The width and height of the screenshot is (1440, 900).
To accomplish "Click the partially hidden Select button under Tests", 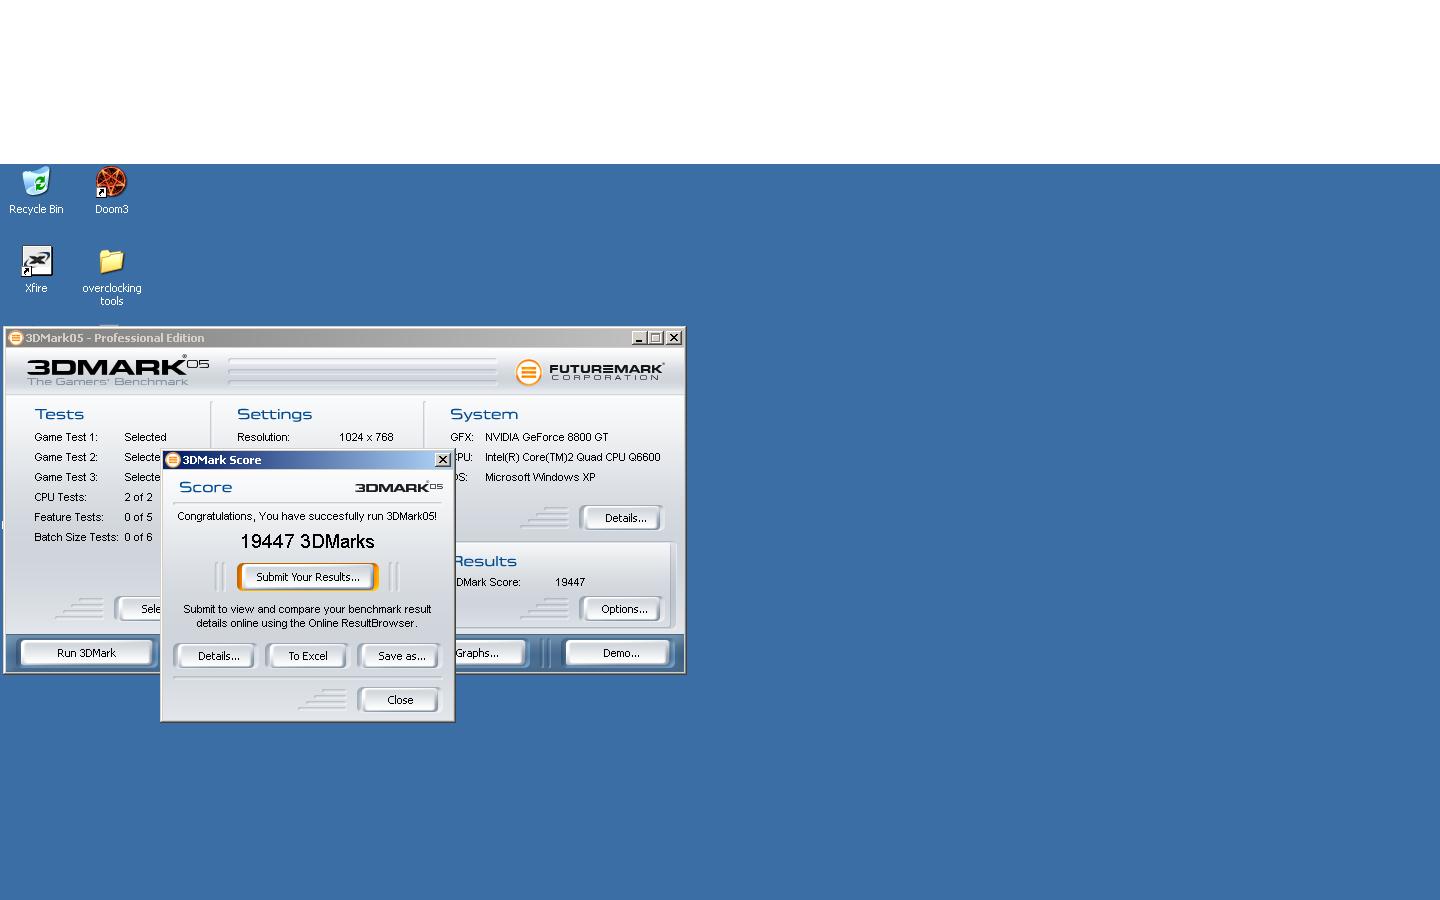I will coord(139,609).
